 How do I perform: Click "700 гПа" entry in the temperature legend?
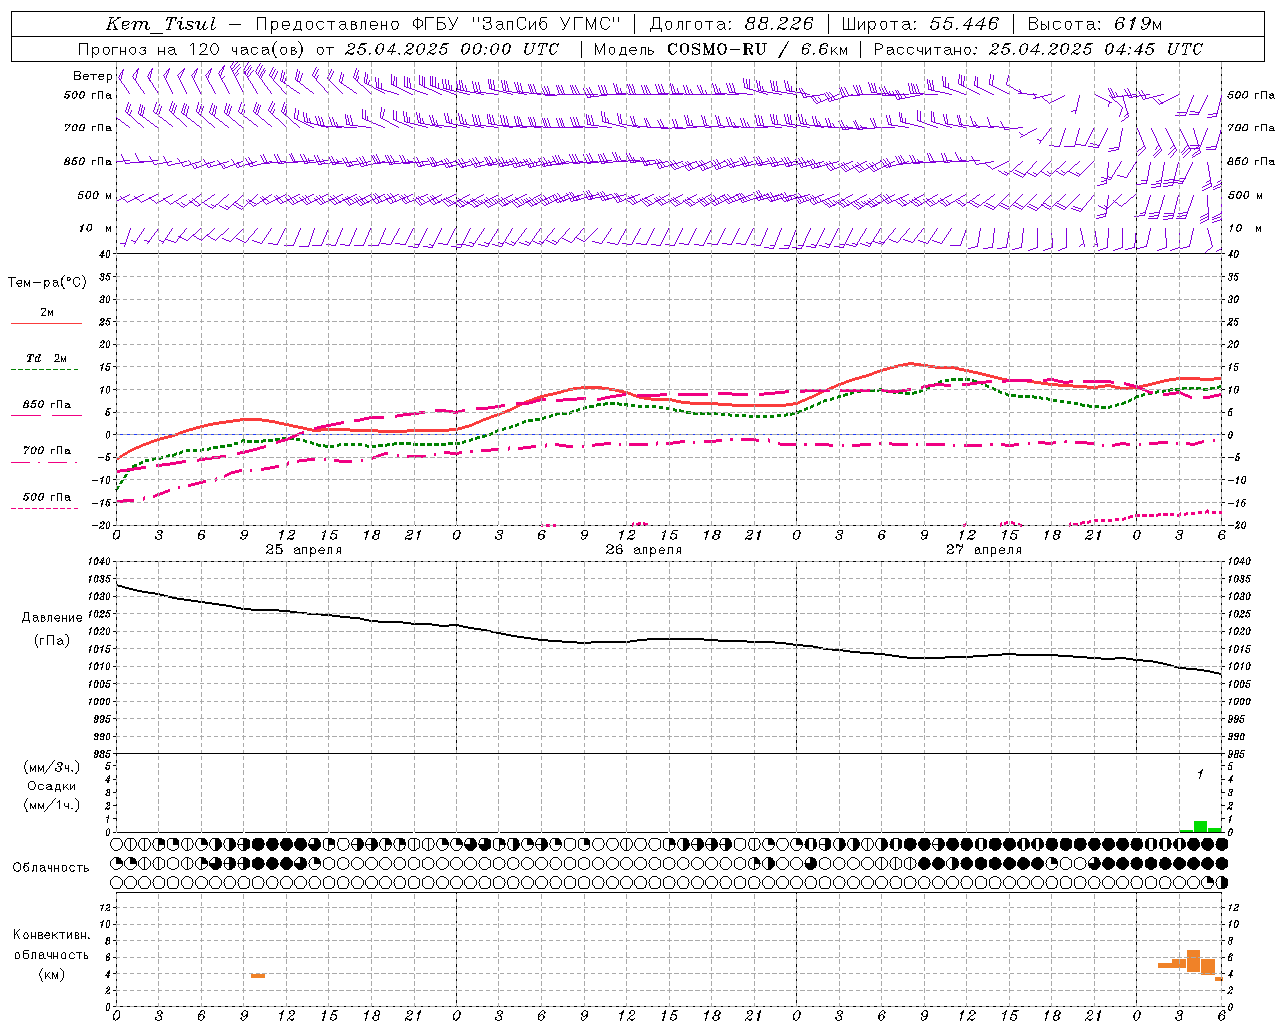pos(46,451)
